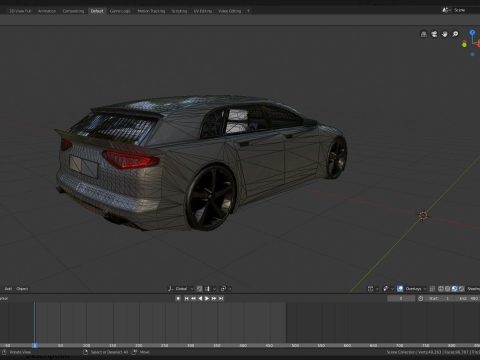Open the scene browse dropdown icon
Image resolution: width=480 pixels, height=360 pixels.
(446, 10)
